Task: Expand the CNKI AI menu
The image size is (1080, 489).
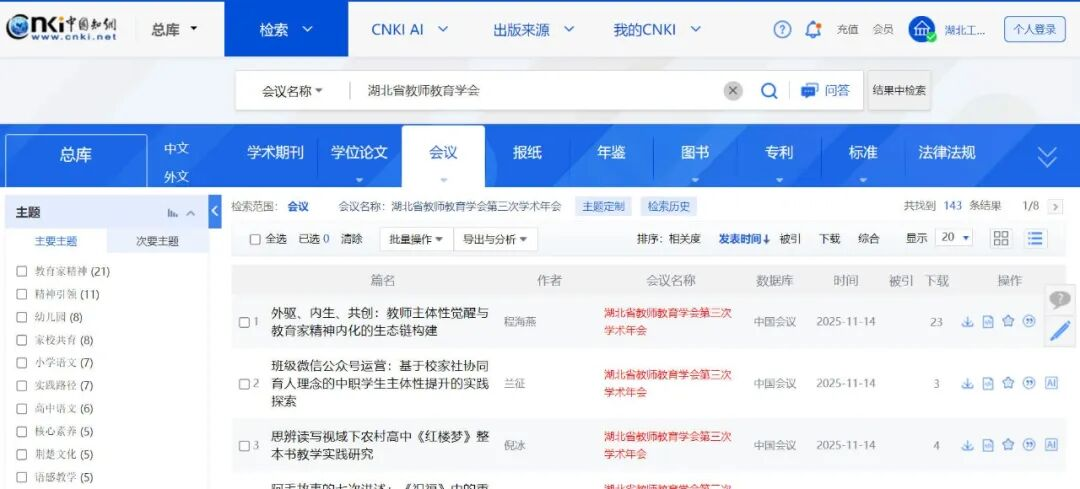Action: pyautogui.click(x=410, y=29)
